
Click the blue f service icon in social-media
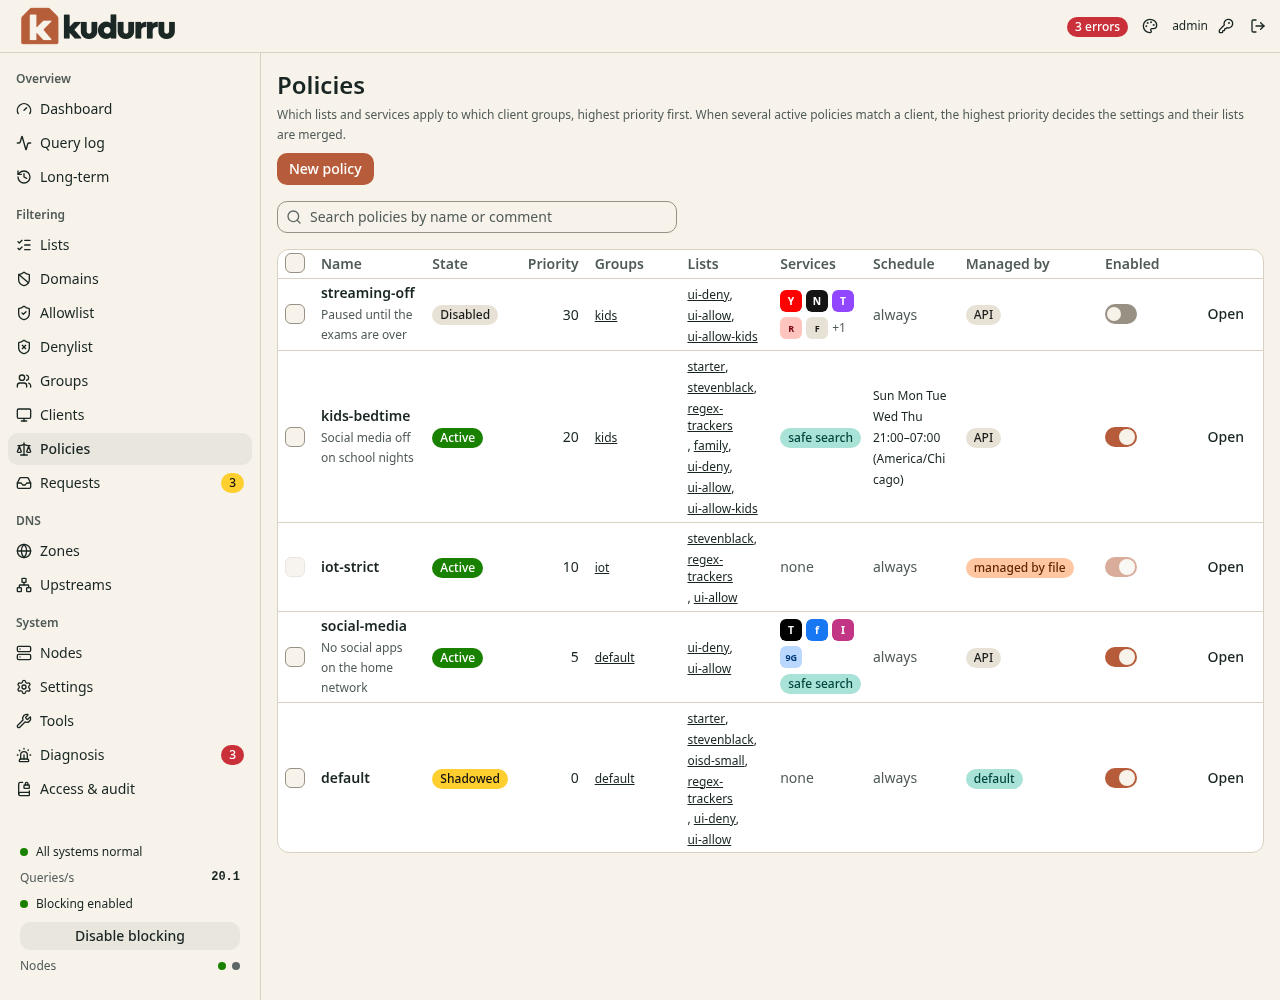click(817, 630)
